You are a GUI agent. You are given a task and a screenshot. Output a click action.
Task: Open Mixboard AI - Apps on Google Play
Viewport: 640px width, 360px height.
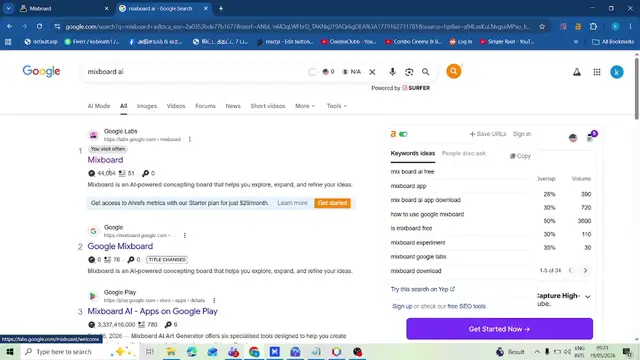pyautogui.click(x=152, y=311)
